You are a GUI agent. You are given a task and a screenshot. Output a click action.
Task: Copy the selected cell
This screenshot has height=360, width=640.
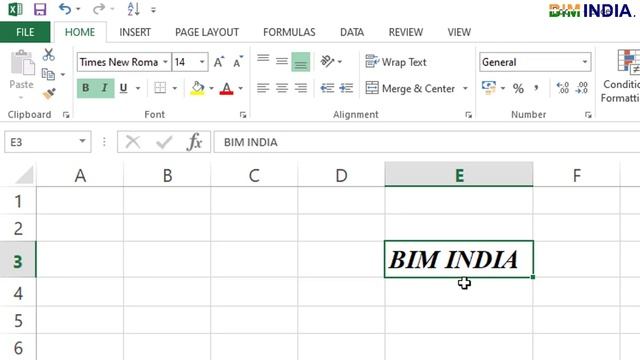[48, 74]
